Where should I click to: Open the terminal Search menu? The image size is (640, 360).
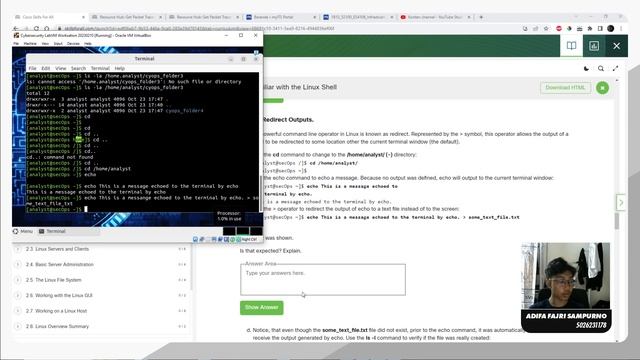point(78,69)
